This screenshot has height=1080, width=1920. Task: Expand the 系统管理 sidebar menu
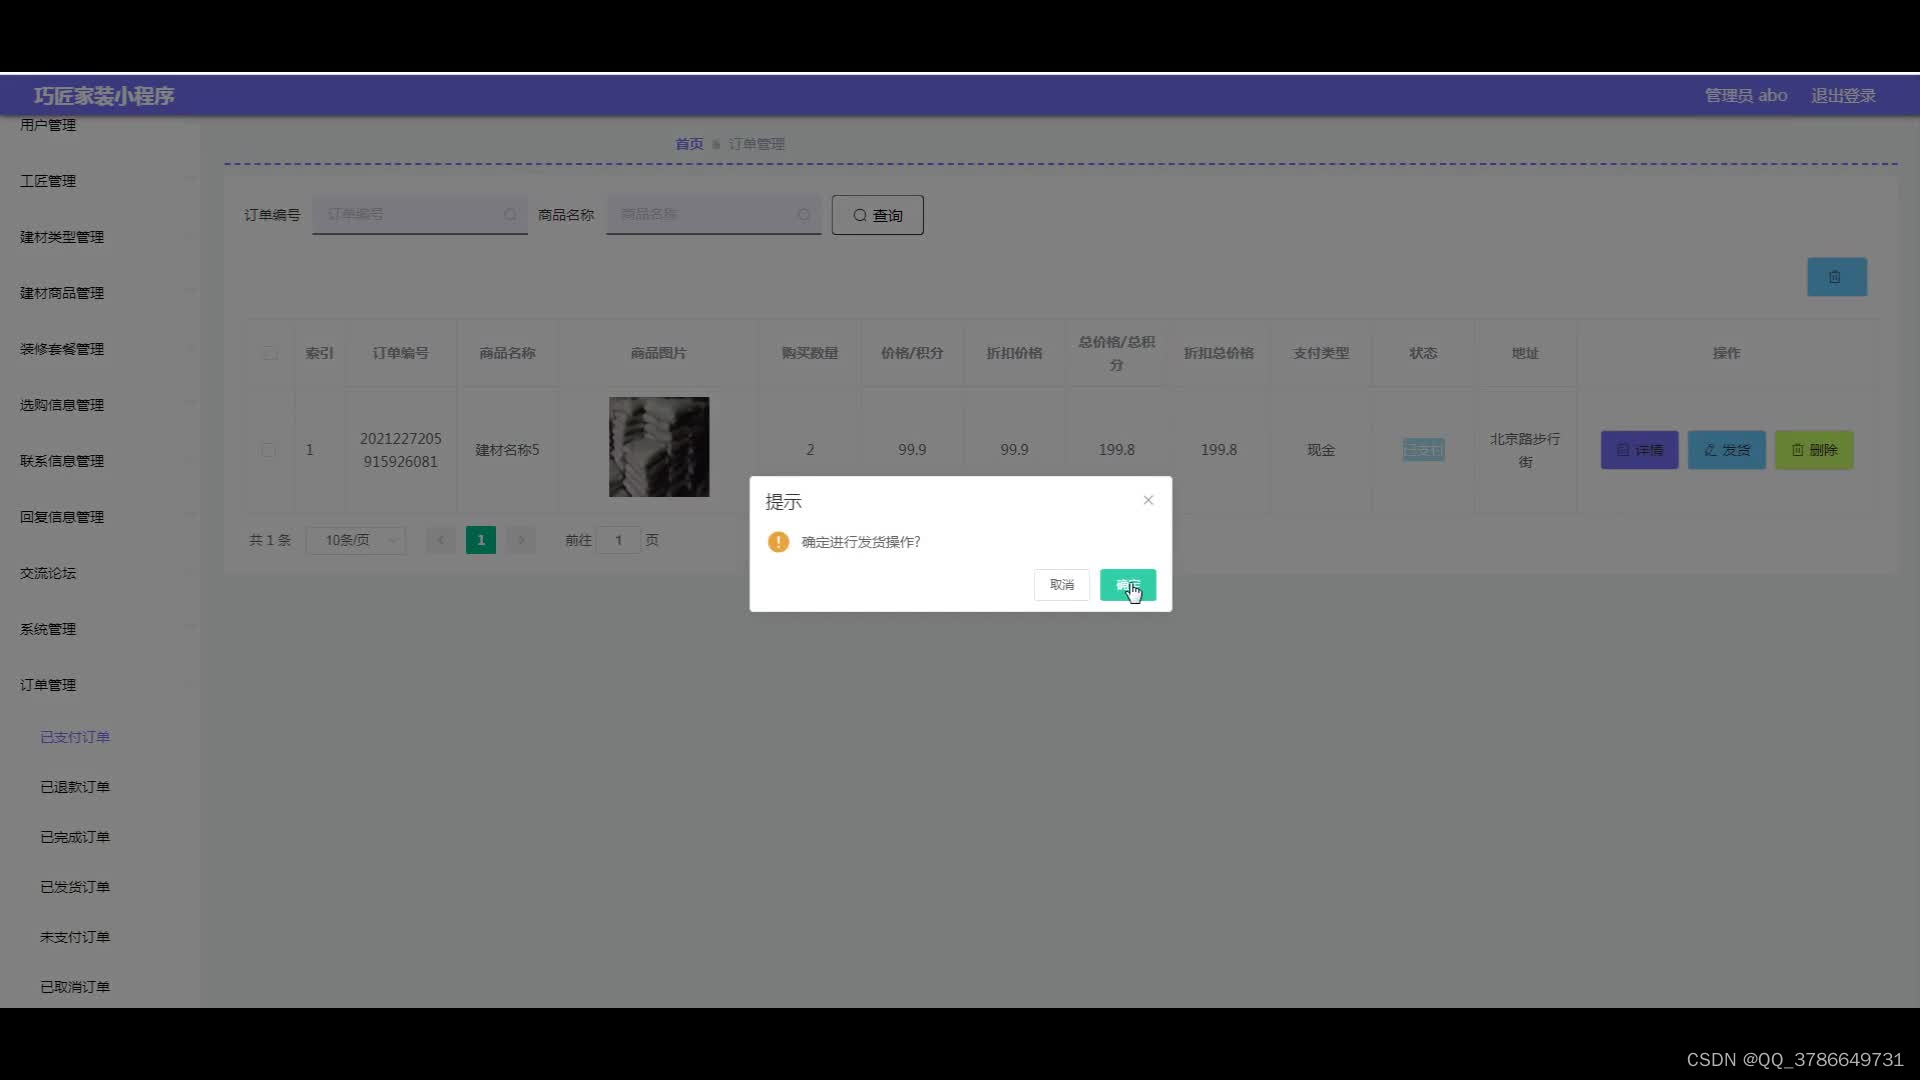point(48,629)
